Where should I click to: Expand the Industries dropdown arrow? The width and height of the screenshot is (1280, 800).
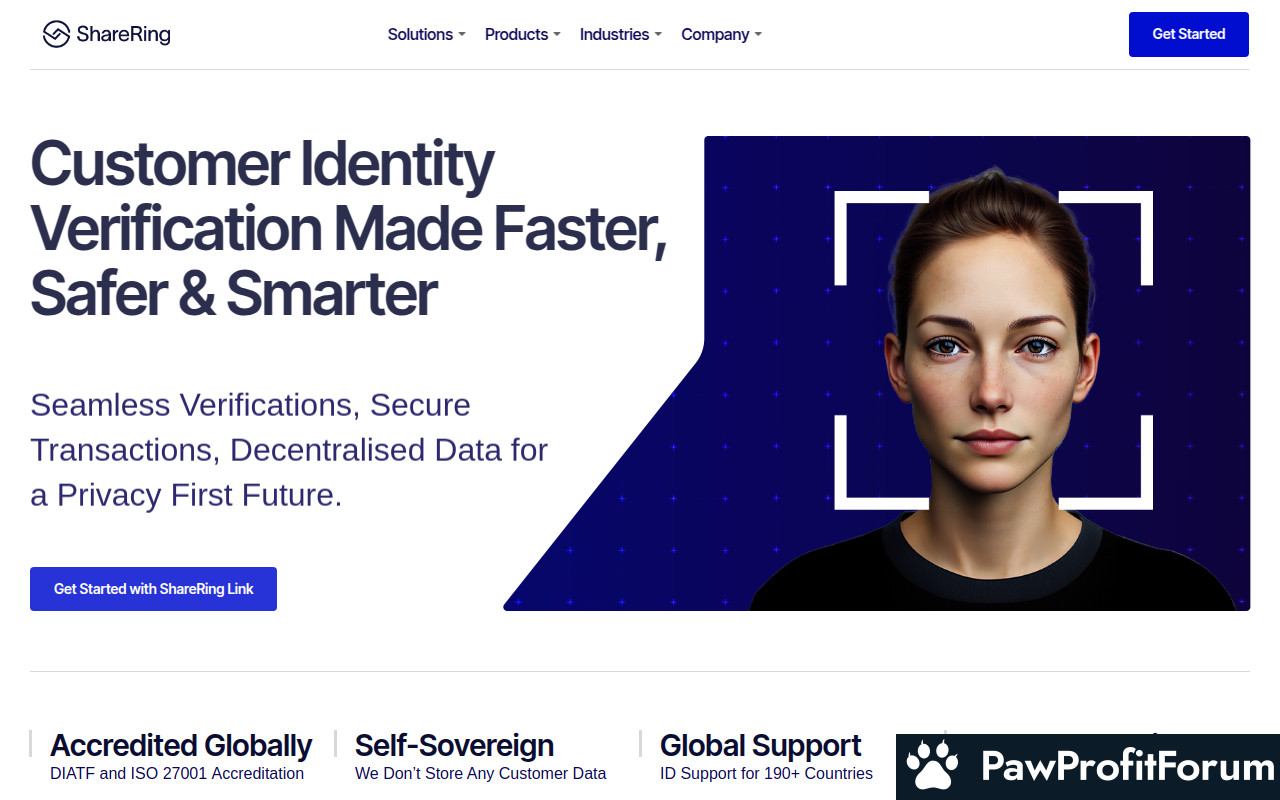click(x=658, y=35)
